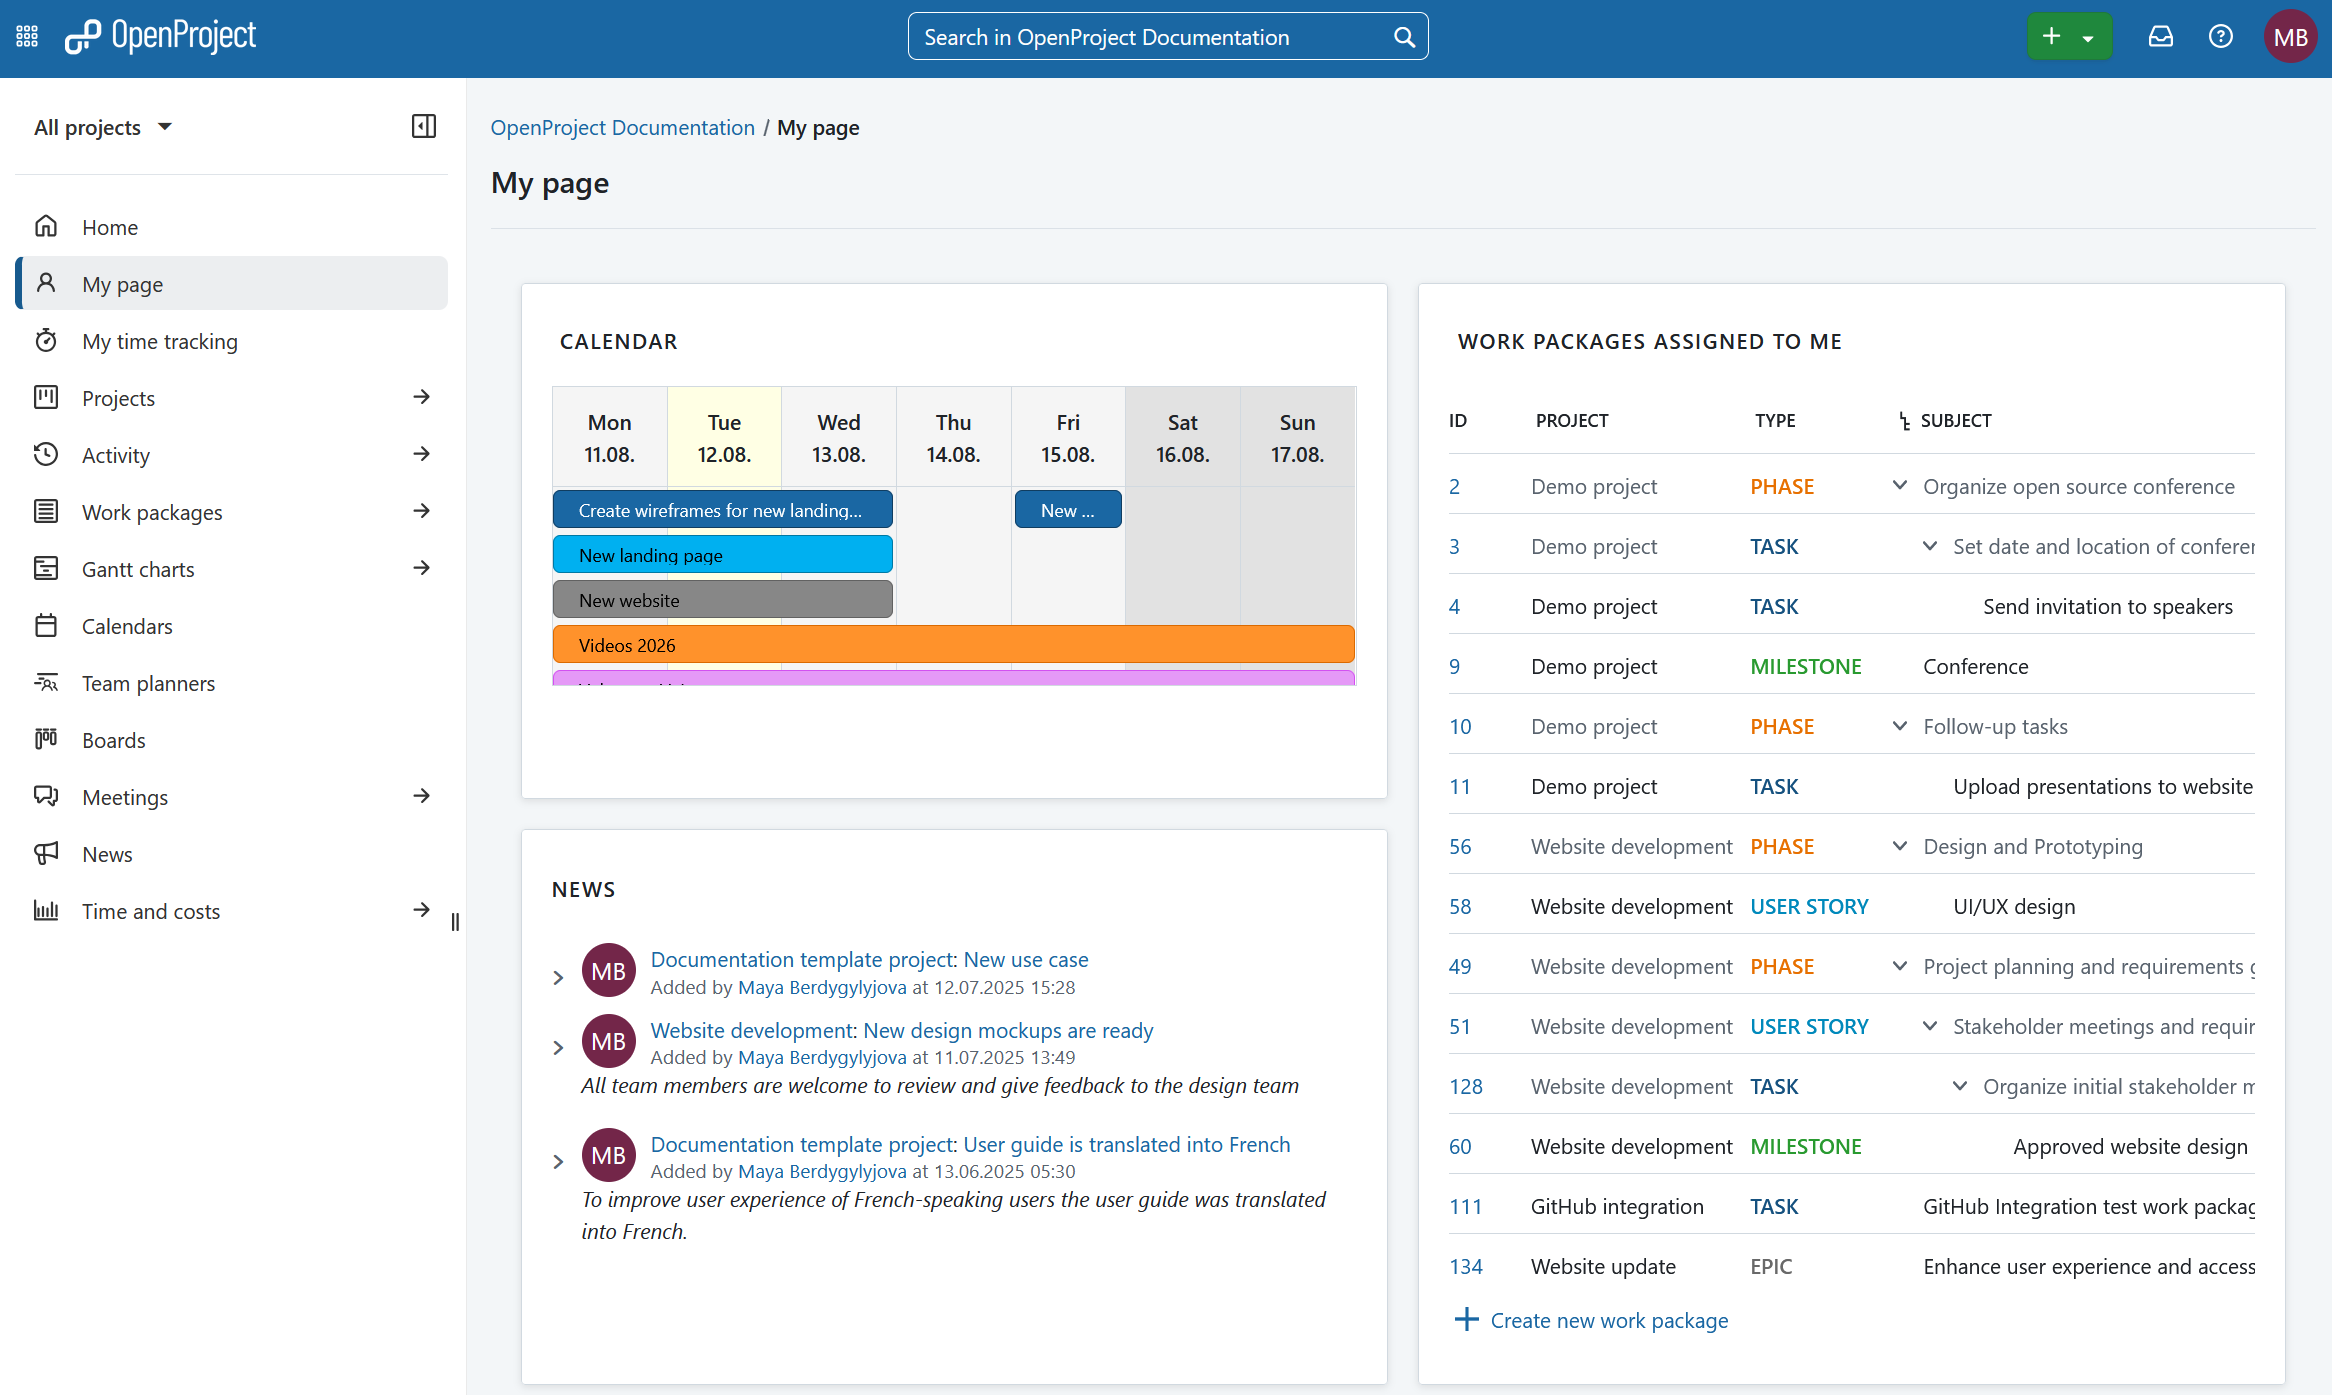Open Time and costs from the sidebar
The image size is (2332, 1395).
pyautogui.click(x=150, y=911)
